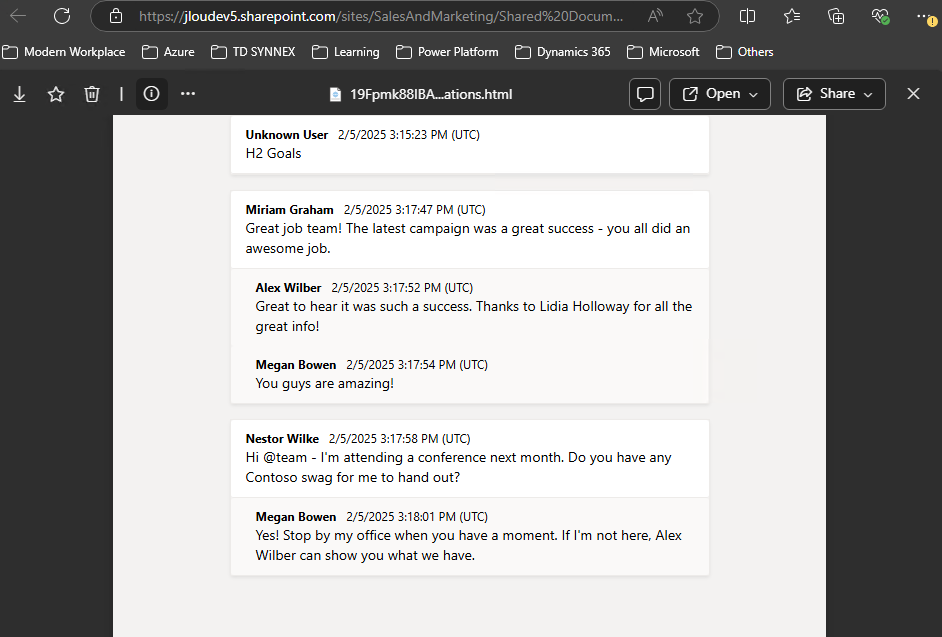The width and height of the screenshot is (942, 637).
Task: Click timestamp 2/5/2025 3:17:58 PM (UTC)
Action: tap(400, 439)
